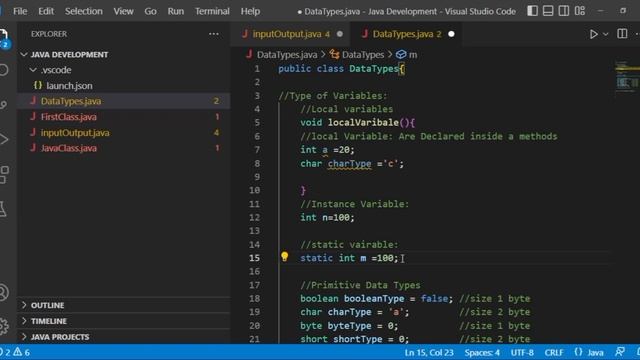Open FirstClass.java in Explorer
This screenshot has height=360, width=640.
coord(123,117)
